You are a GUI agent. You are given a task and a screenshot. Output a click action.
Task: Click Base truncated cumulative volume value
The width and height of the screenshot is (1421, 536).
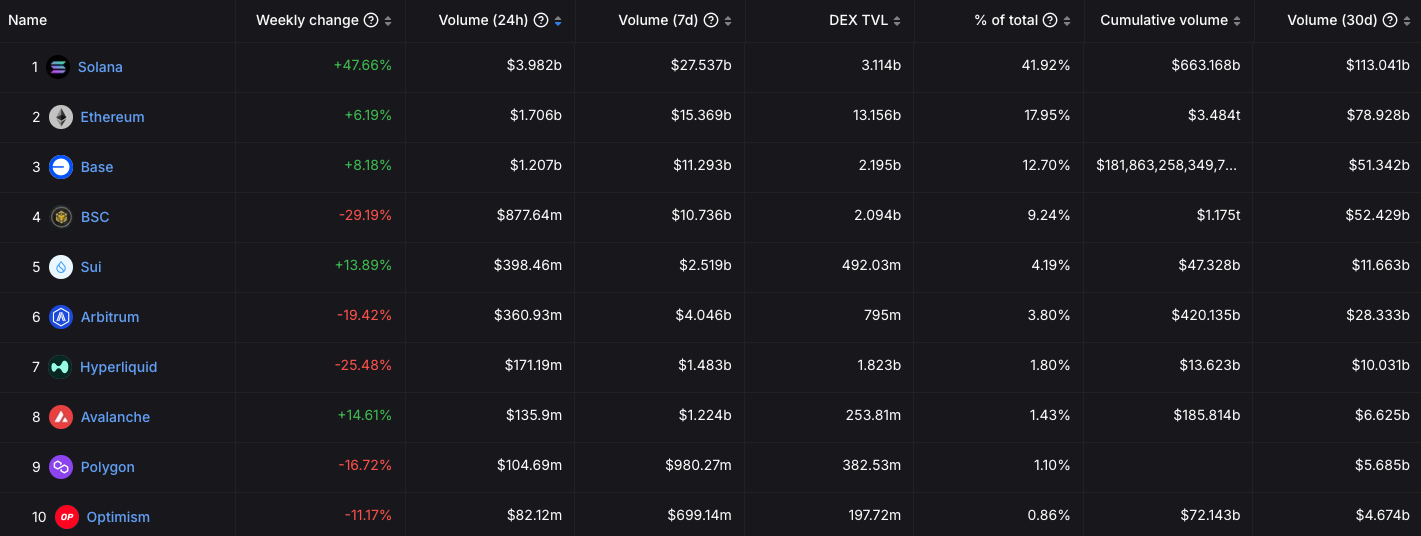coord(1166,167)
